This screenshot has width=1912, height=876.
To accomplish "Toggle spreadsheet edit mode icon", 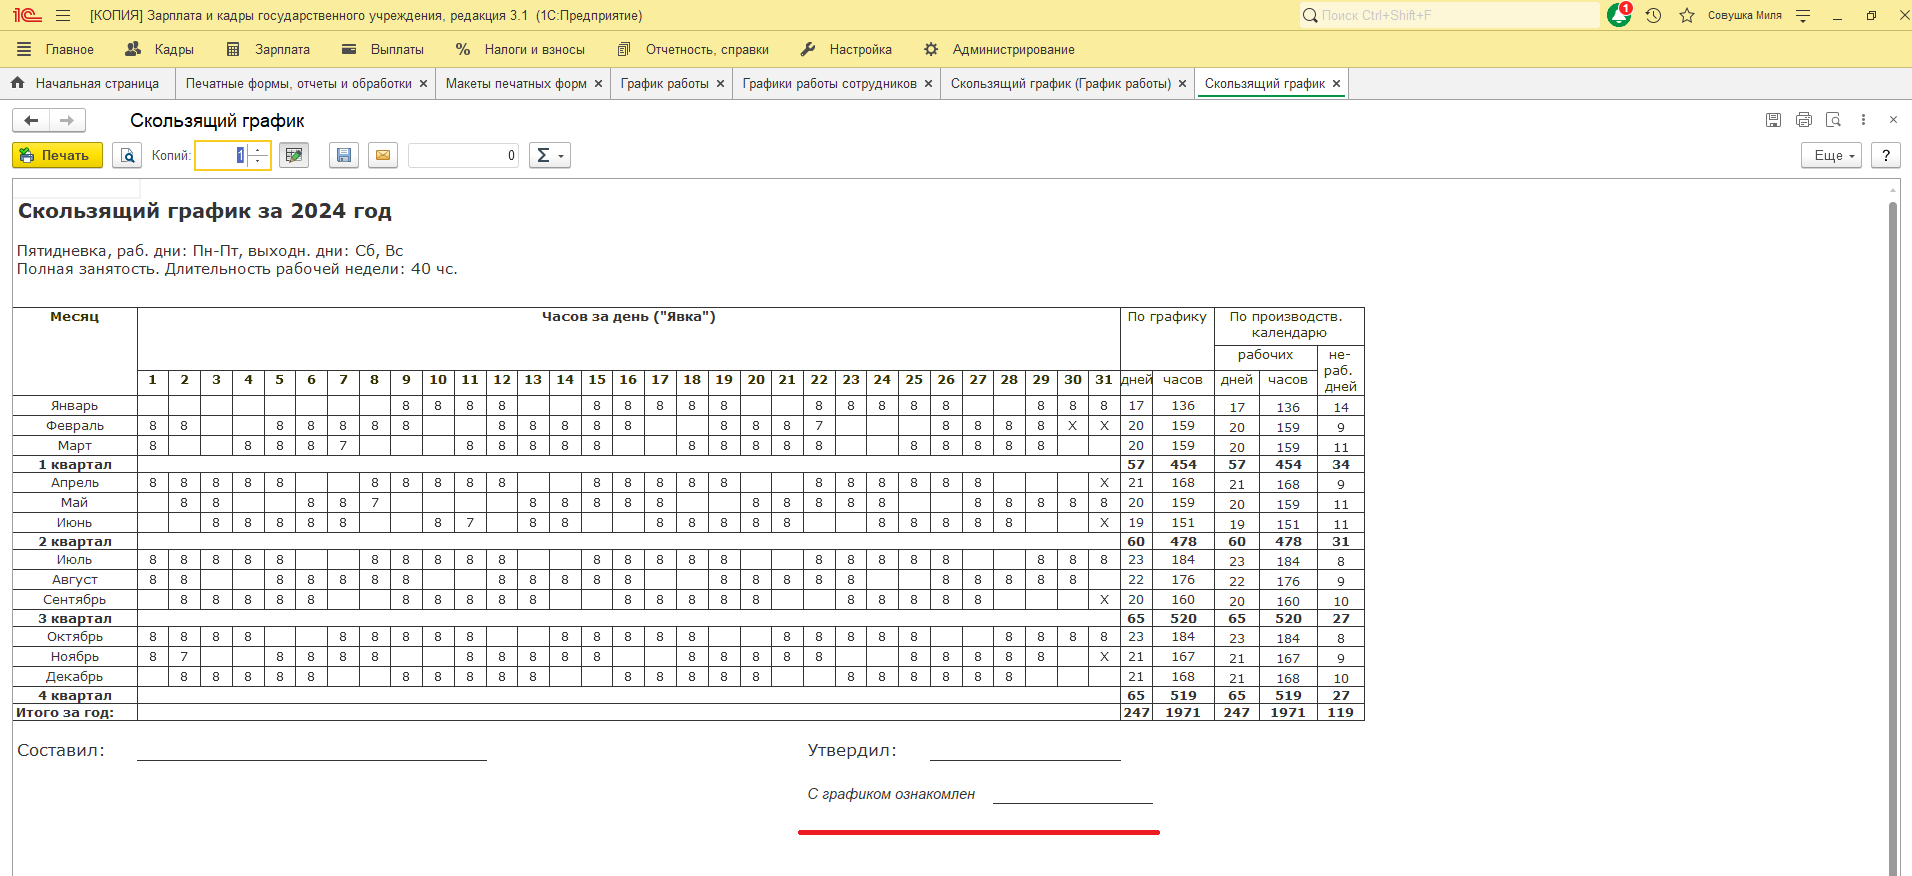I will coord(293,155).
